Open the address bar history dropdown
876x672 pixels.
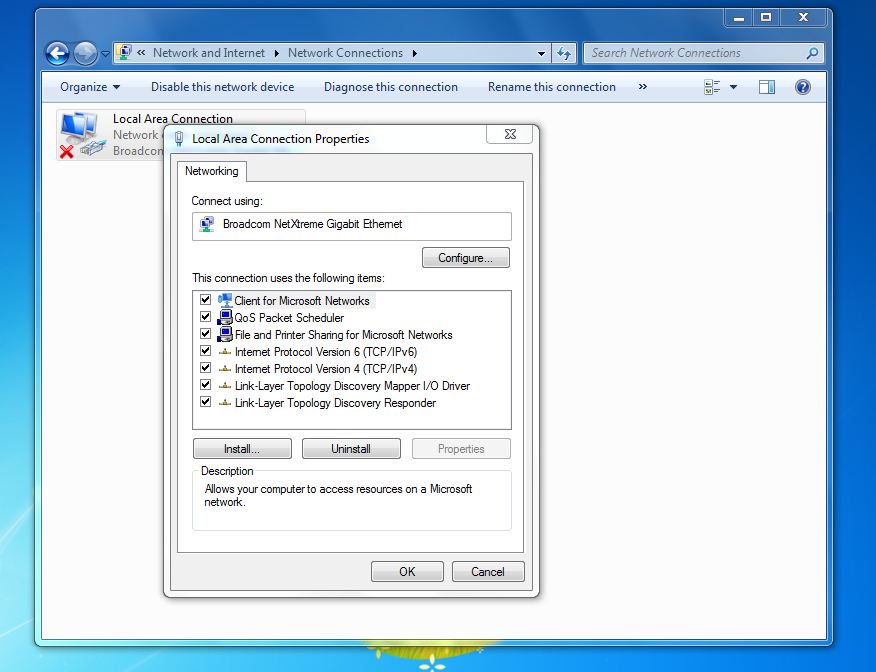541,54
